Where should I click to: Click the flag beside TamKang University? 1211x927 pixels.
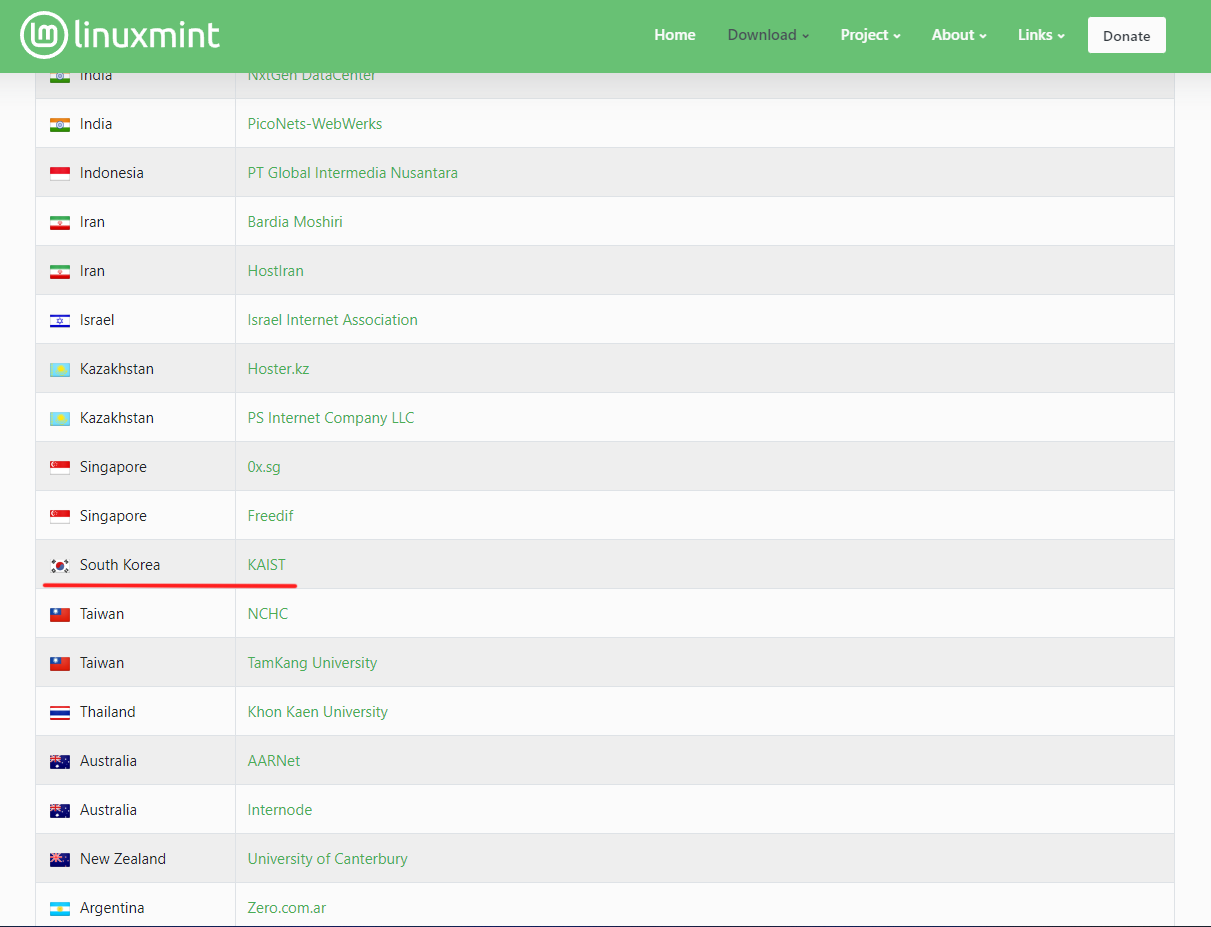60,664
